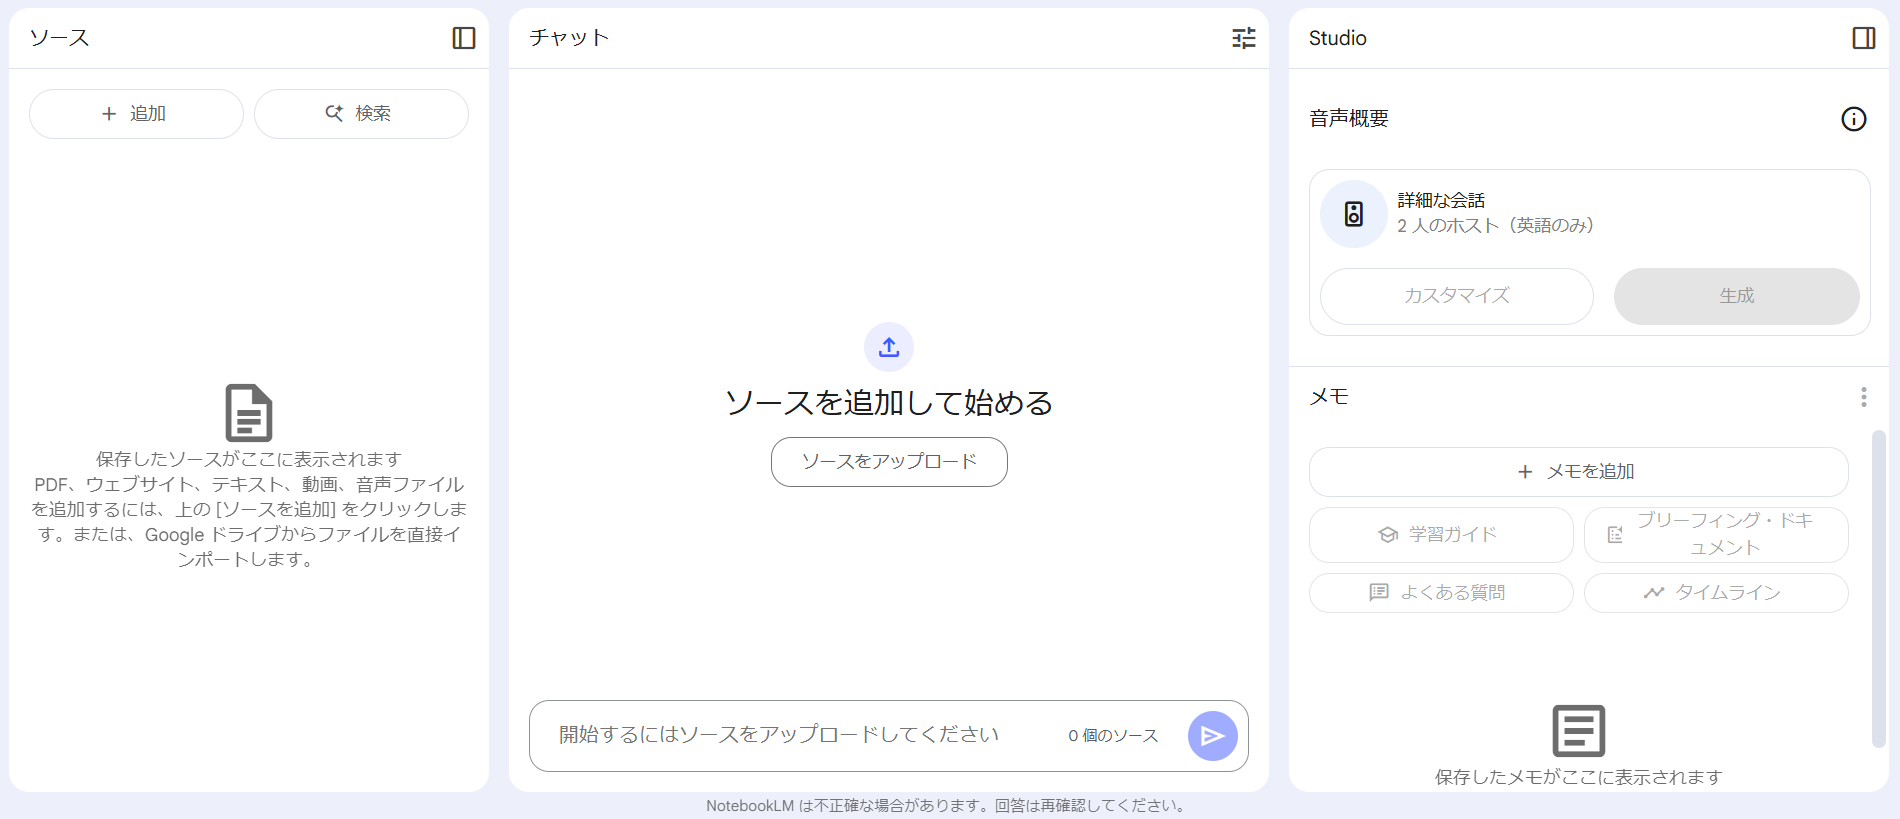This screenshot has height=819, width=1900.
Task: Click the blue upload arrow icon
Action: coord(888,347)
